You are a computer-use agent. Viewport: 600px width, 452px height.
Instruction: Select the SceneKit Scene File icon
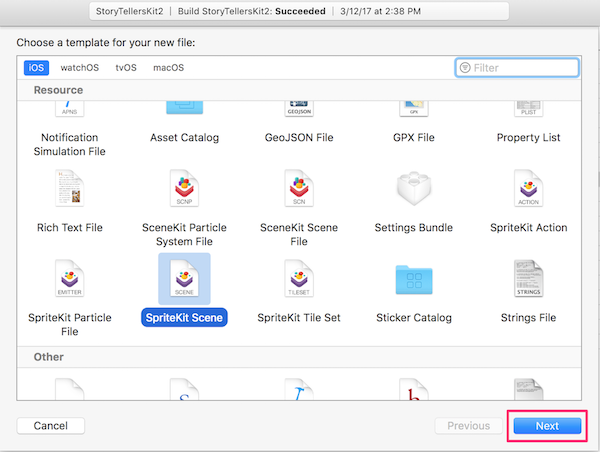coord(299,188)
